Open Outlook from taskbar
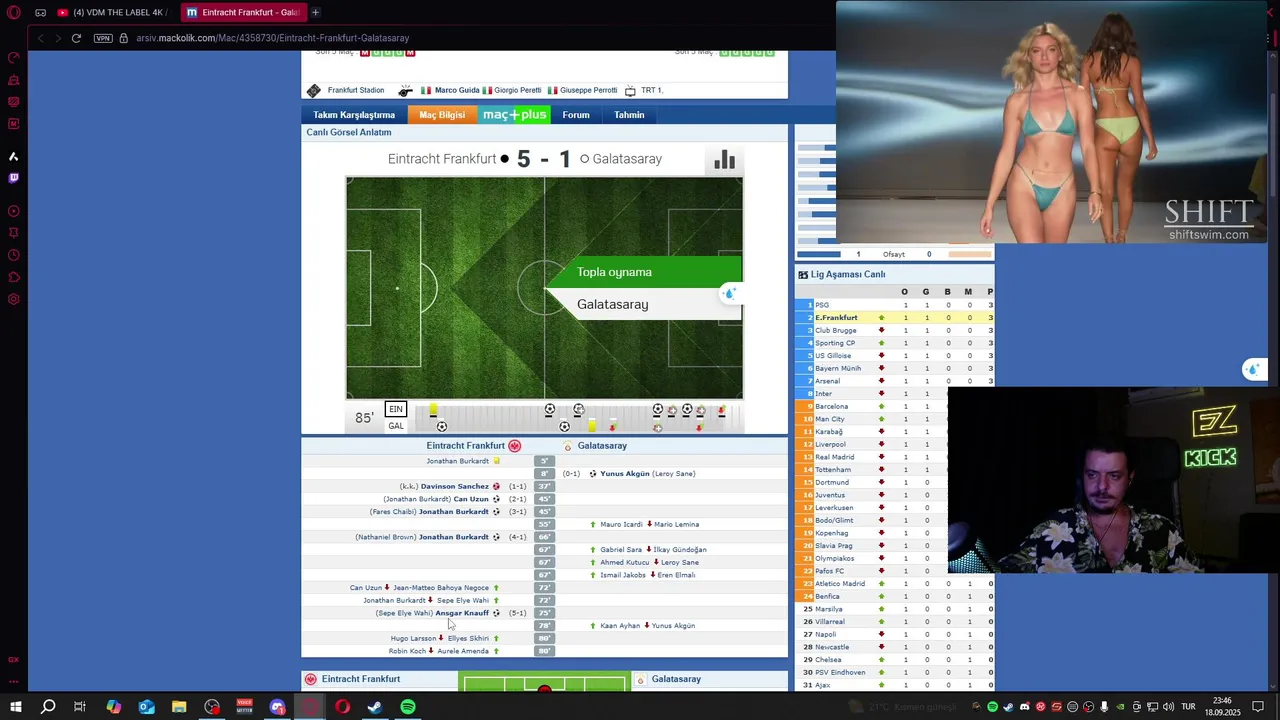Screen dimensions: 1280x720 (146, 707)
